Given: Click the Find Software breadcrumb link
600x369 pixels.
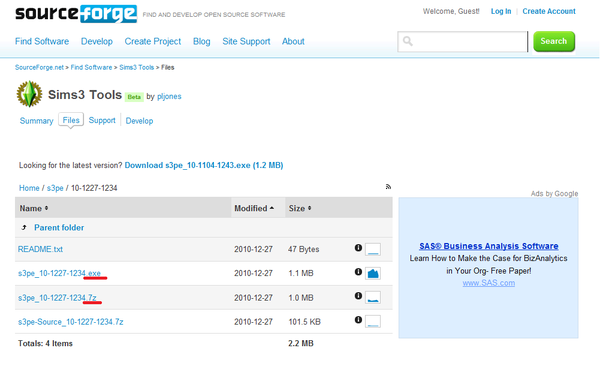Looking at the screenshot, I should pyautogui.click(x=91, y=67).
